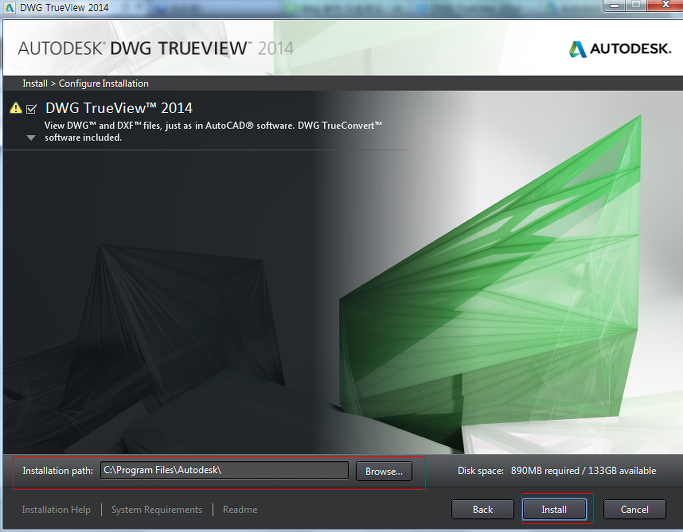Click the View DWG and DXF files description
The width and height of the screenshot is (683, 532).
pyautogui.click(x=213, y=132)
